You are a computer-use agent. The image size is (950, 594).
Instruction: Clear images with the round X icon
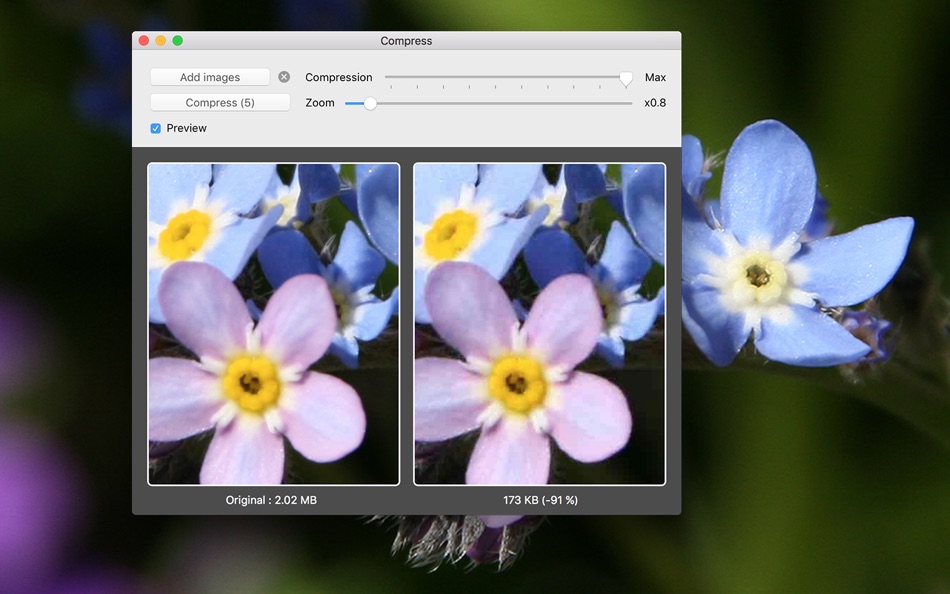[x=284, y=77]
